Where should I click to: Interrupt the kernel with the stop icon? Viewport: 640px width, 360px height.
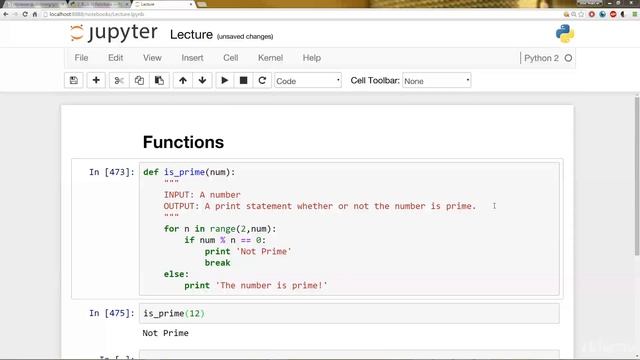pos(243,80)
